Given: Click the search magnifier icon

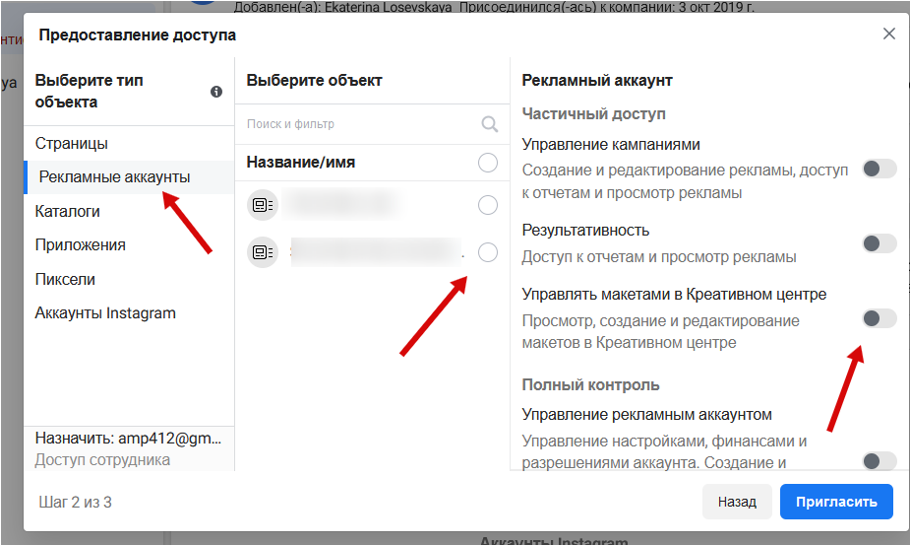Looking at the screenshot, I should [489, 124].
